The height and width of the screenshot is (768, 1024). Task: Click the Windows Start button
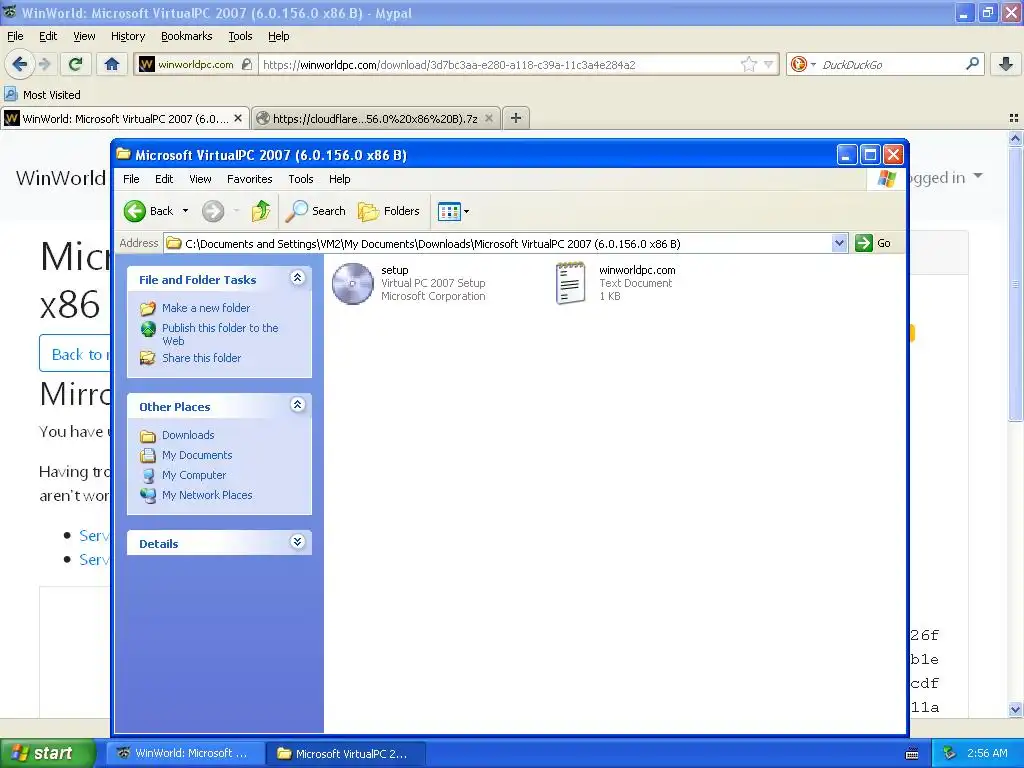pos(46,754)
